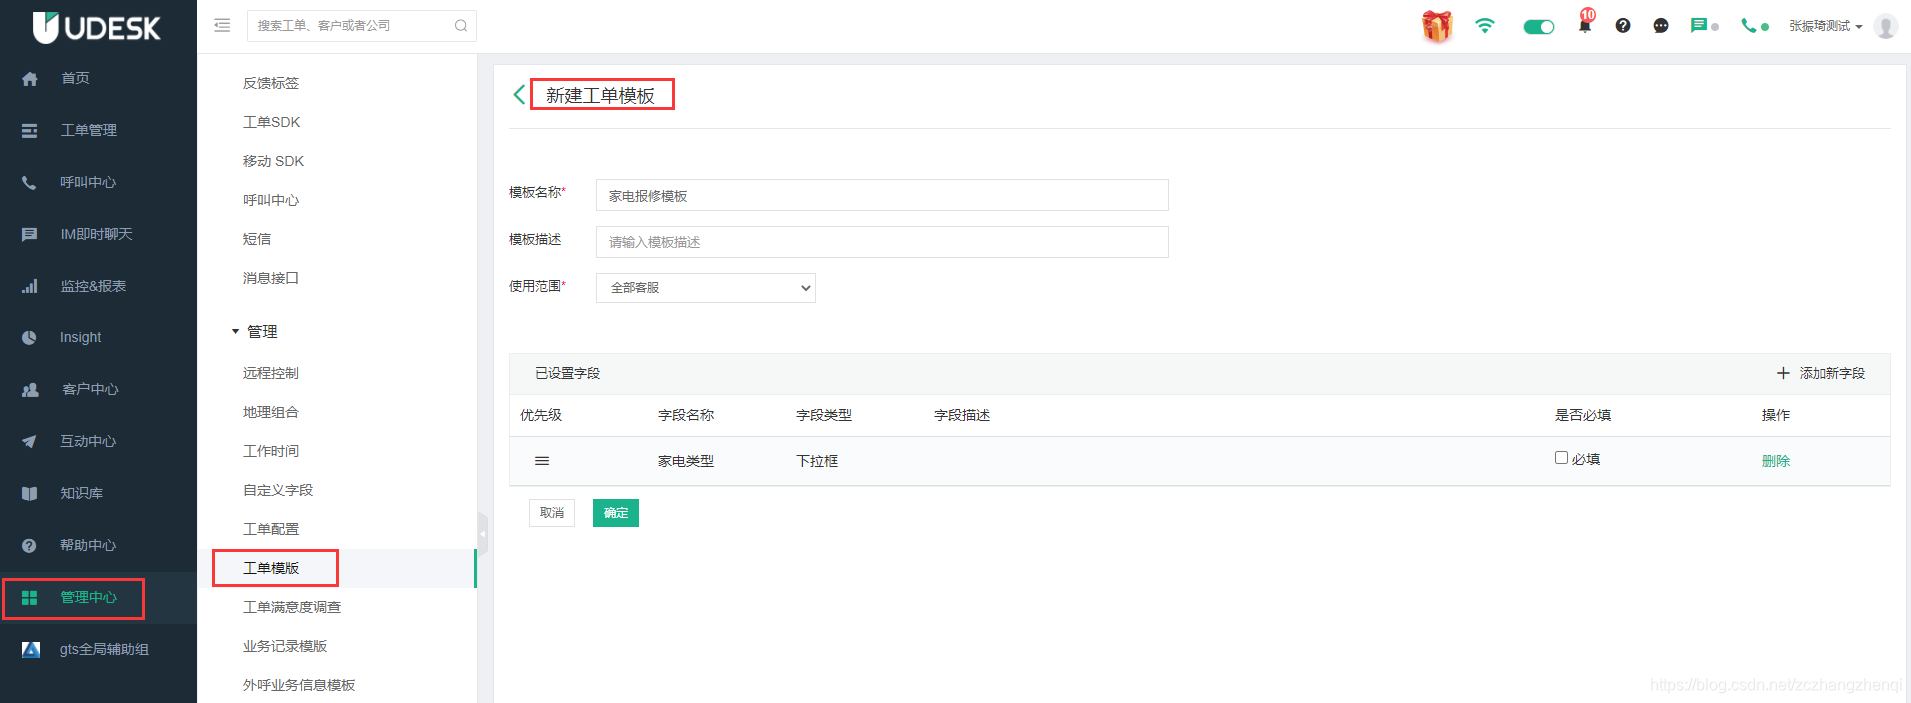The width and height of the screenshot is (1911, 703).
Task: Open 工作时间 settings
Action: click(271, 451)
